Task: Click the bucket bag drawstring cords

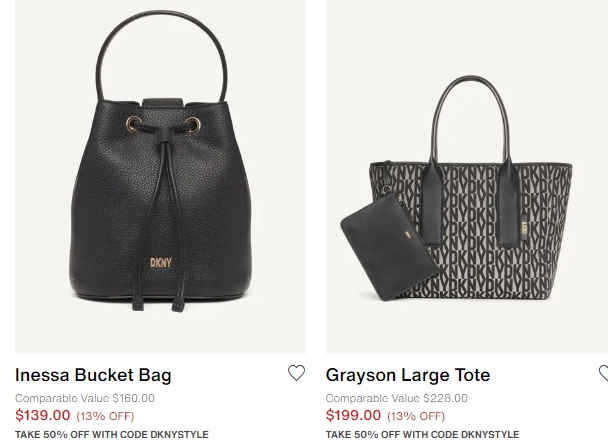Action: (x=162, y=217)
